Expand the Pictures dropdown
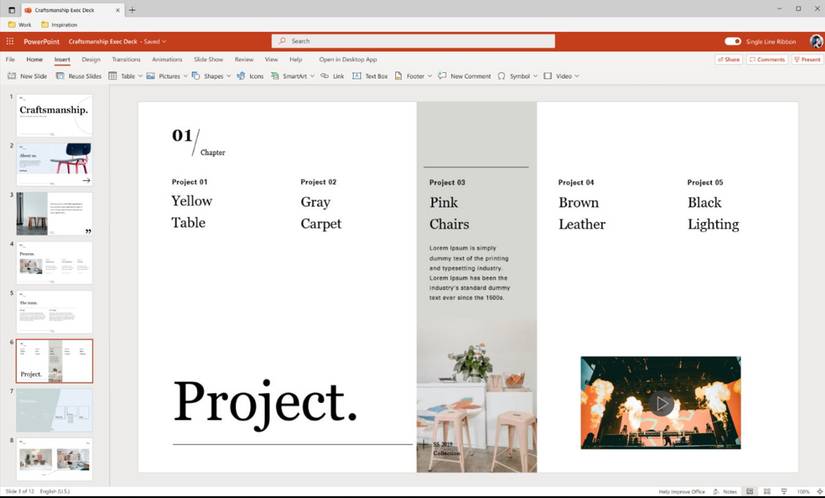 (185, 76)
